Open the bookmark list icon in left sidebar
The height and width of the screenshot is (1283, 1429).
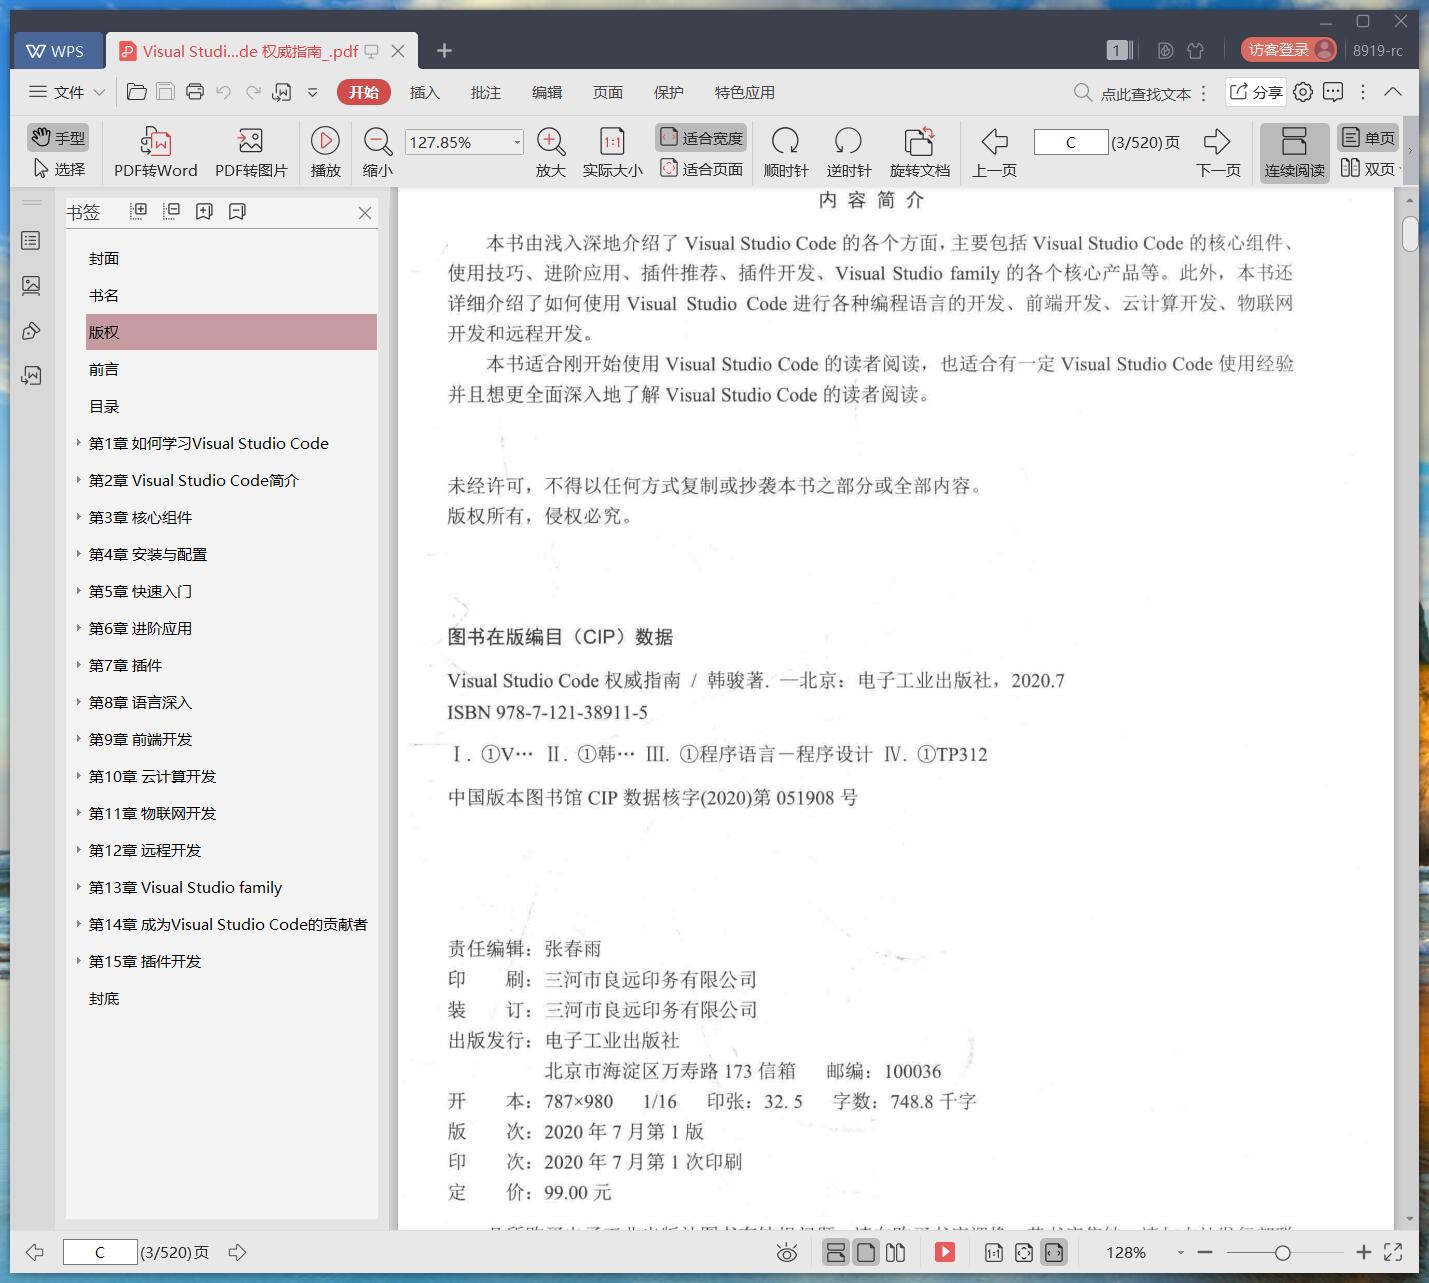(31, 241)
